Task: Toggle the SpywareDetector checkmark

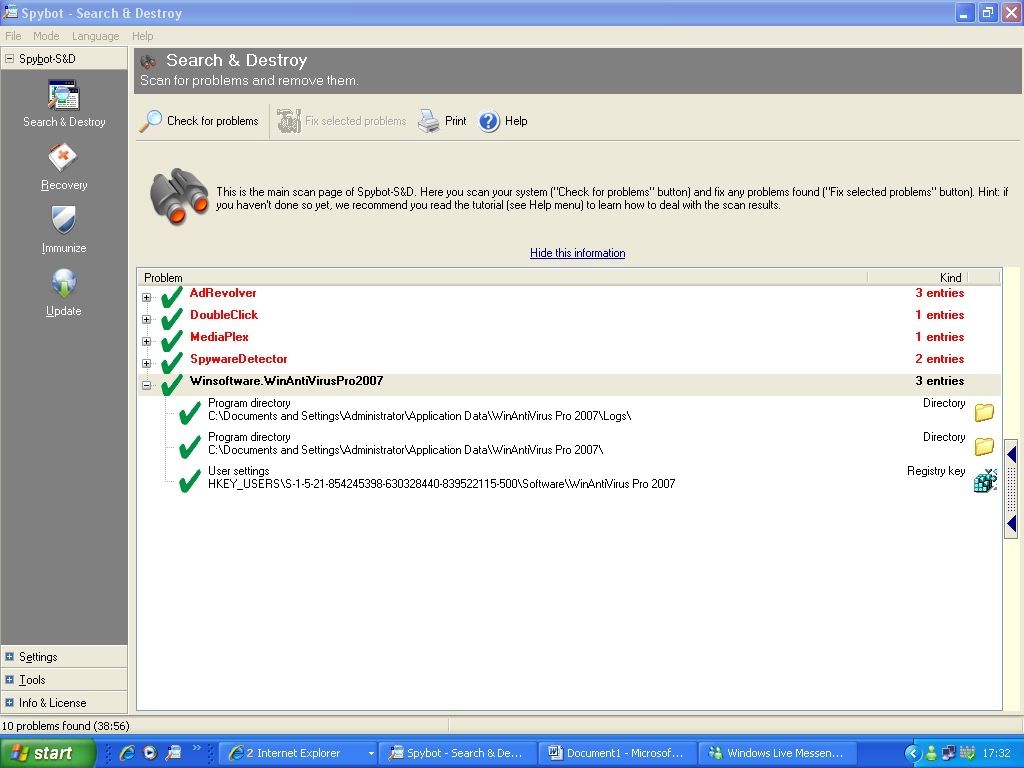Action: pos(172,362)
